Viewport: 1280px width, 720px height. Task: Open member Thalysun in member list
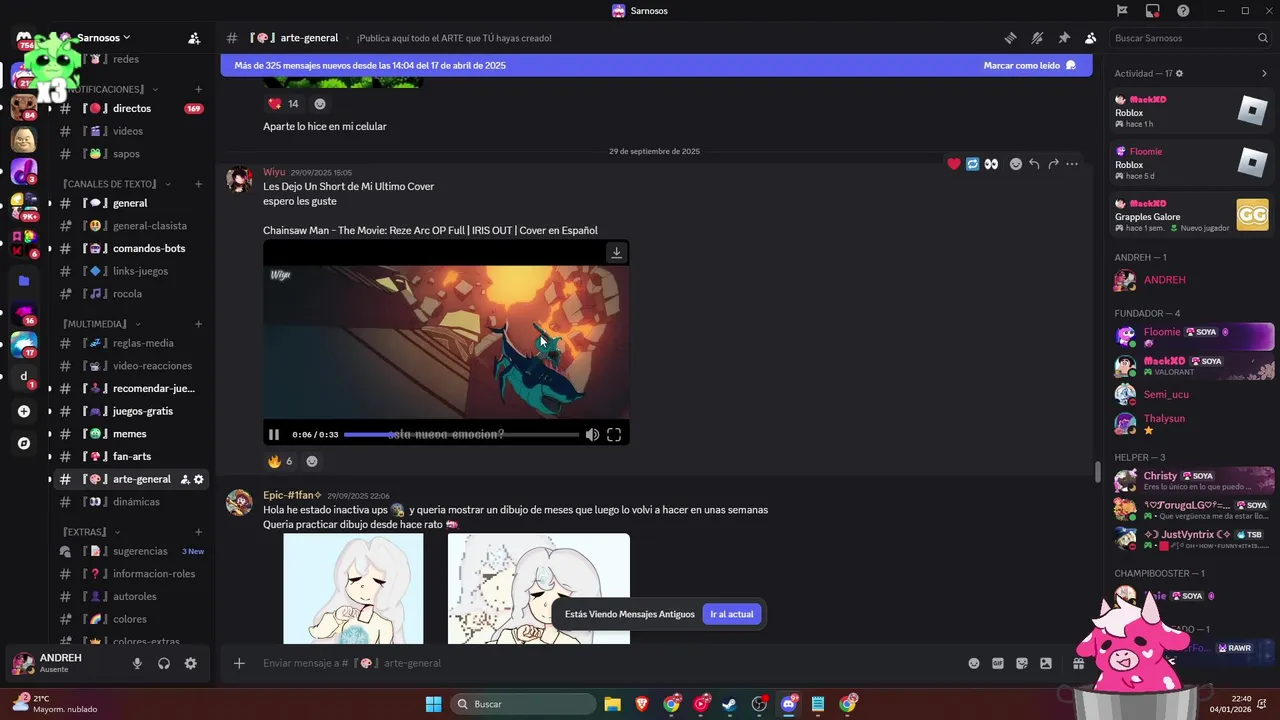point(1194,423)
